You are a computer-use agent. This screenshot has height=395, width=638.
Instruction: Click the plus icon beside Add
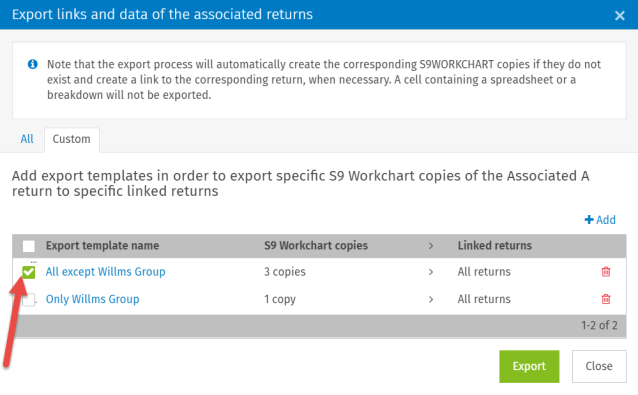click(x=589, y=220)
